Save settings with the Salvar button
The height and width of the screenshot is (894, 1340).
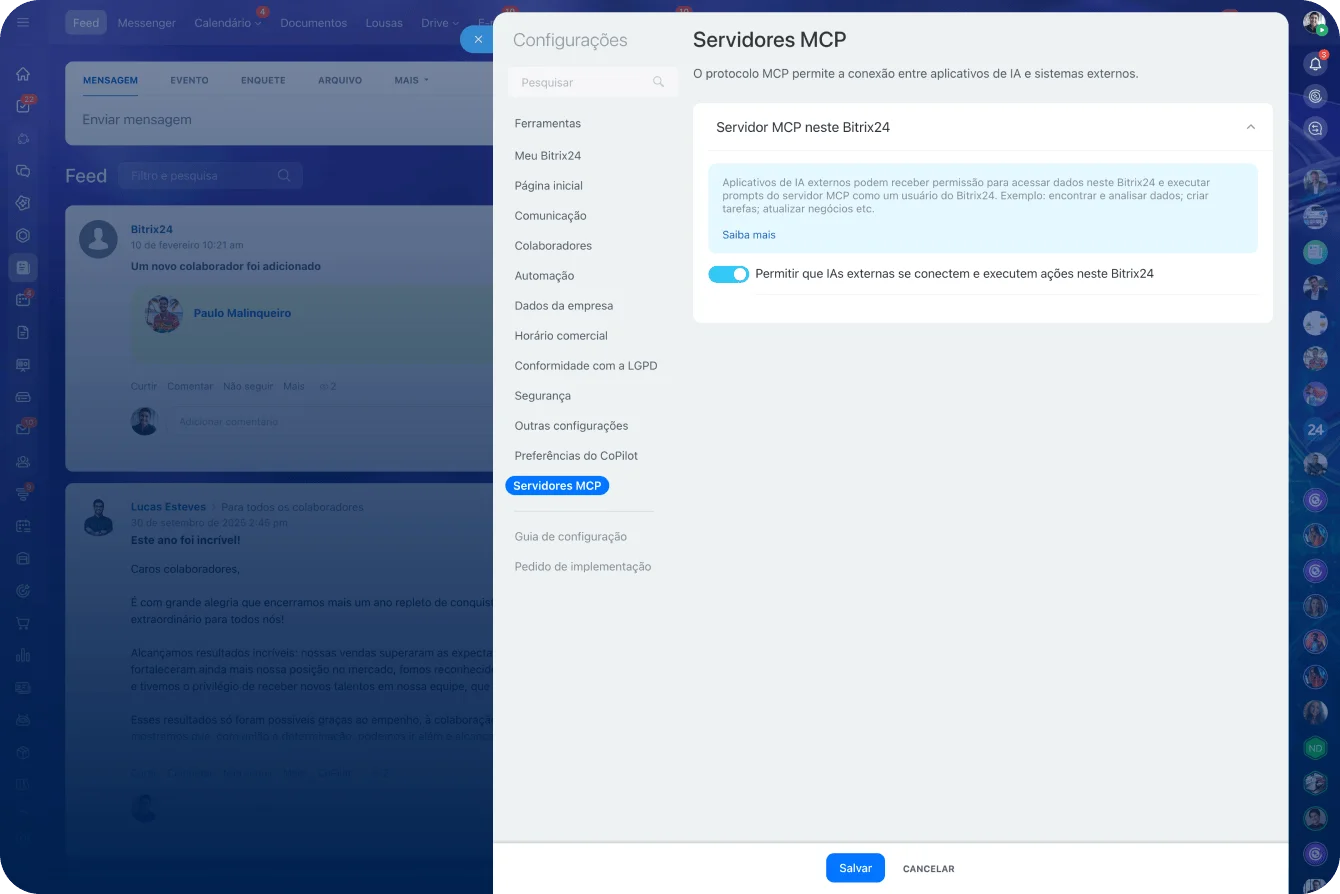(855, 868)
